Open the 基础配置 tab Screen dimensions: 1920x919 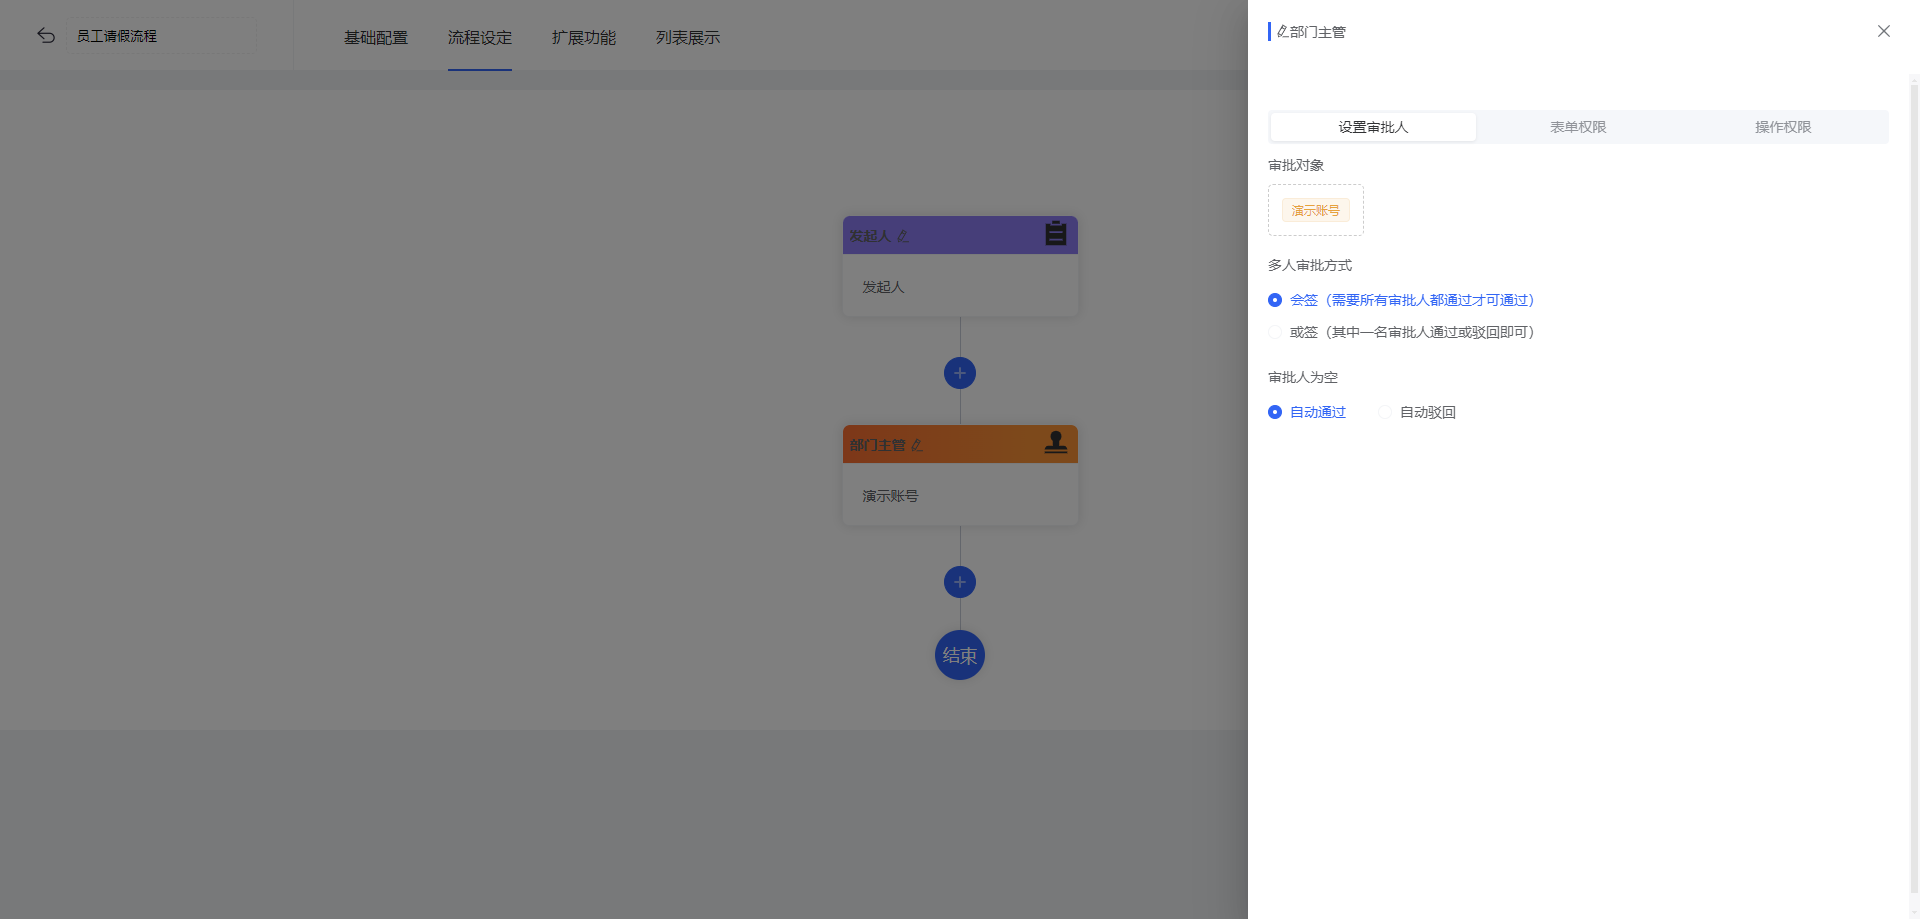point(376,37)
